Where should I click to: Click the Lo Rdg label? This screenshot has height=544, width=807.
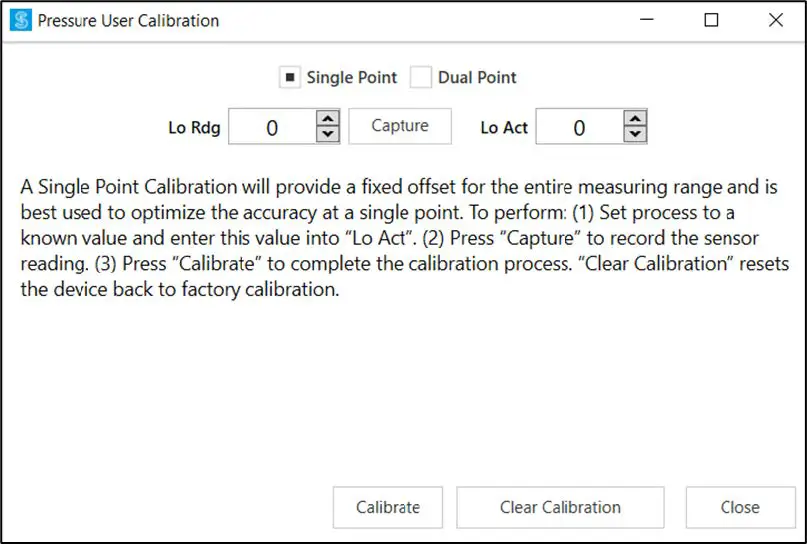(194, 128)
